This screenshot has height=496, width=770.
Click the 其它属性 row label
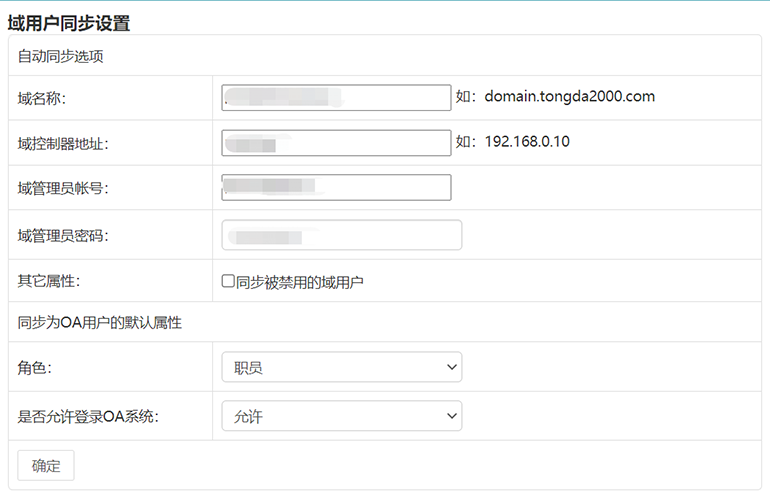tap(48, 282)
